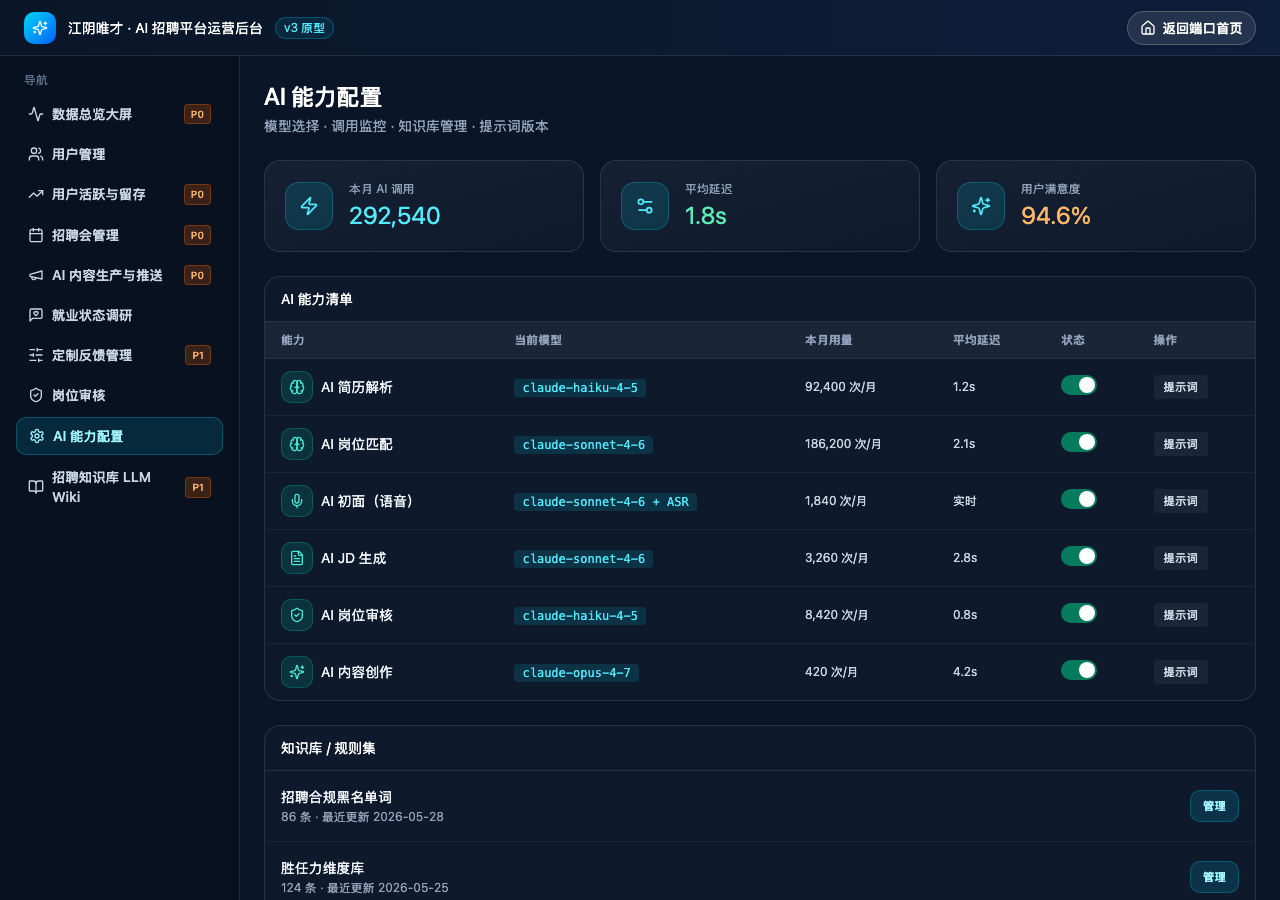Viewport: 1280px width, 900px height.
Task: Toggle the AI 简历解析 status switch
Action: click(x=1079, y=385)
